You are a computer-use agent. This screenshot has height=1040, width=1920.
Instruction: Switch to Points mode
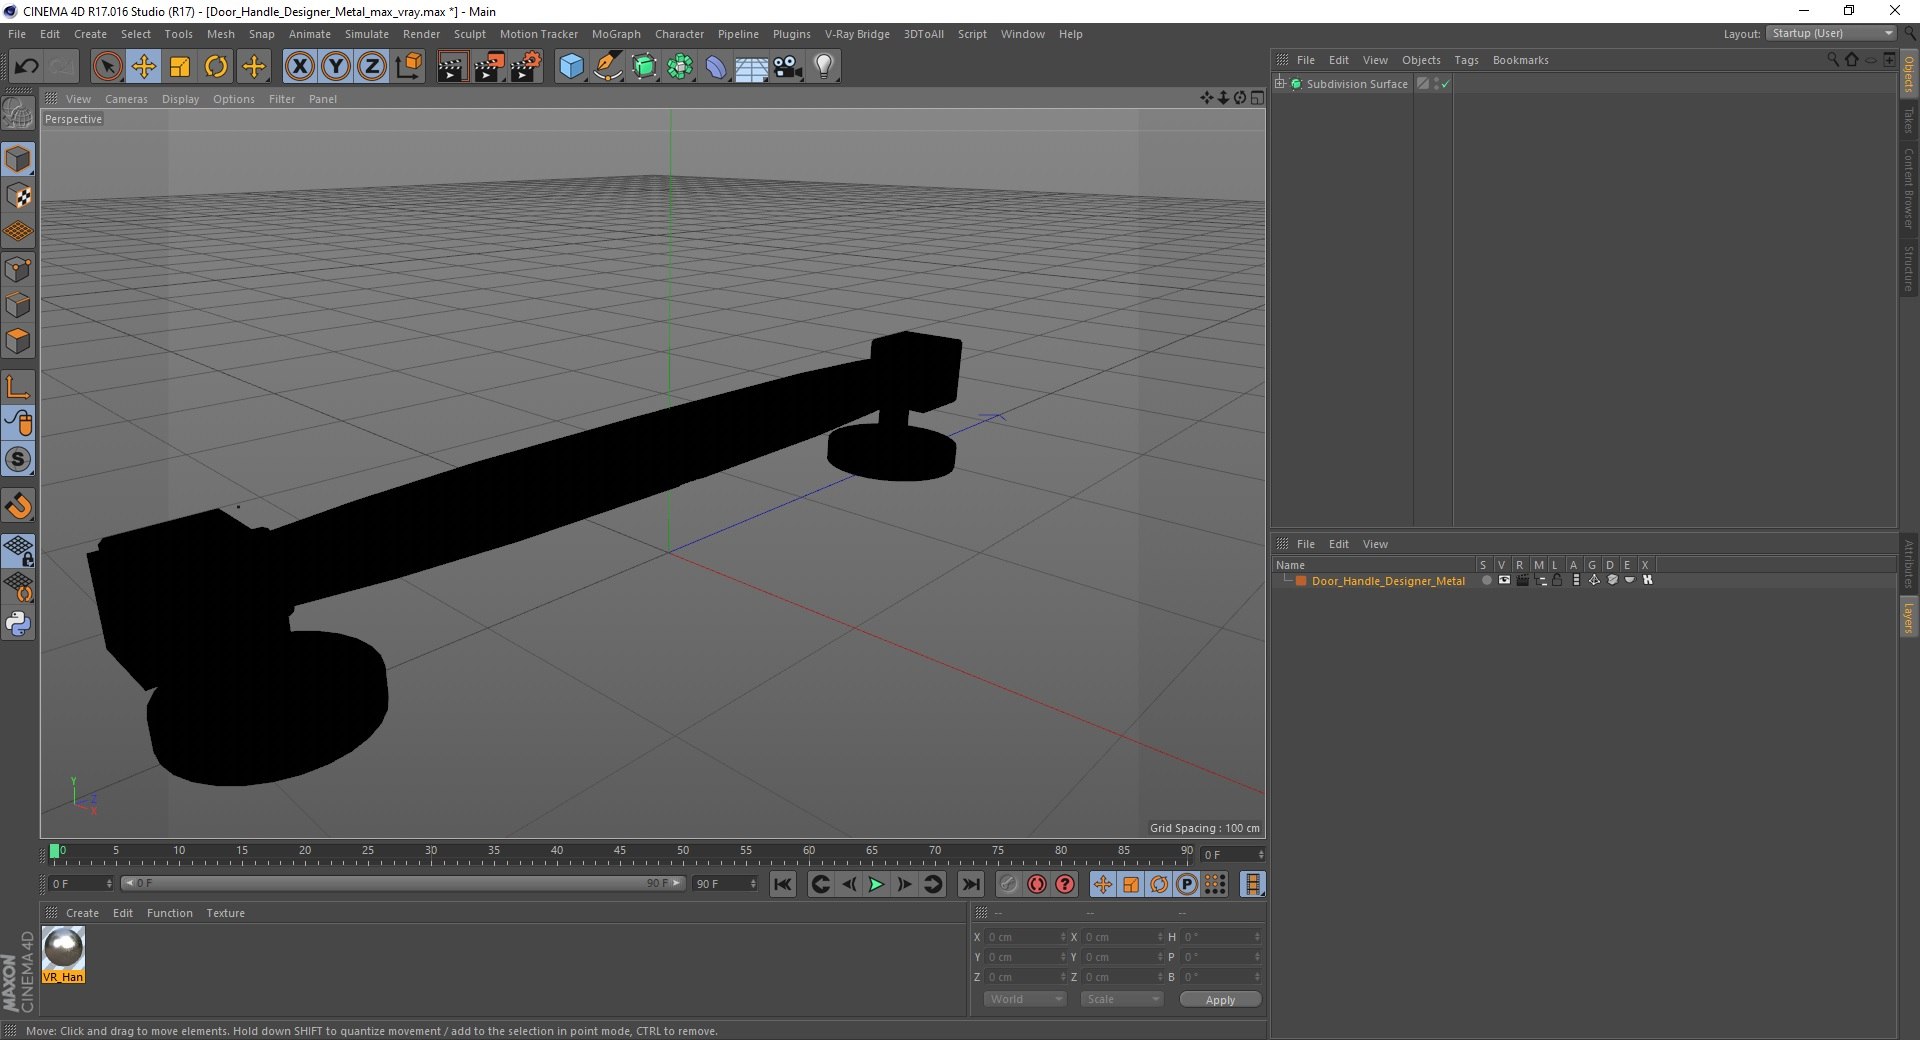pos(18,269)
